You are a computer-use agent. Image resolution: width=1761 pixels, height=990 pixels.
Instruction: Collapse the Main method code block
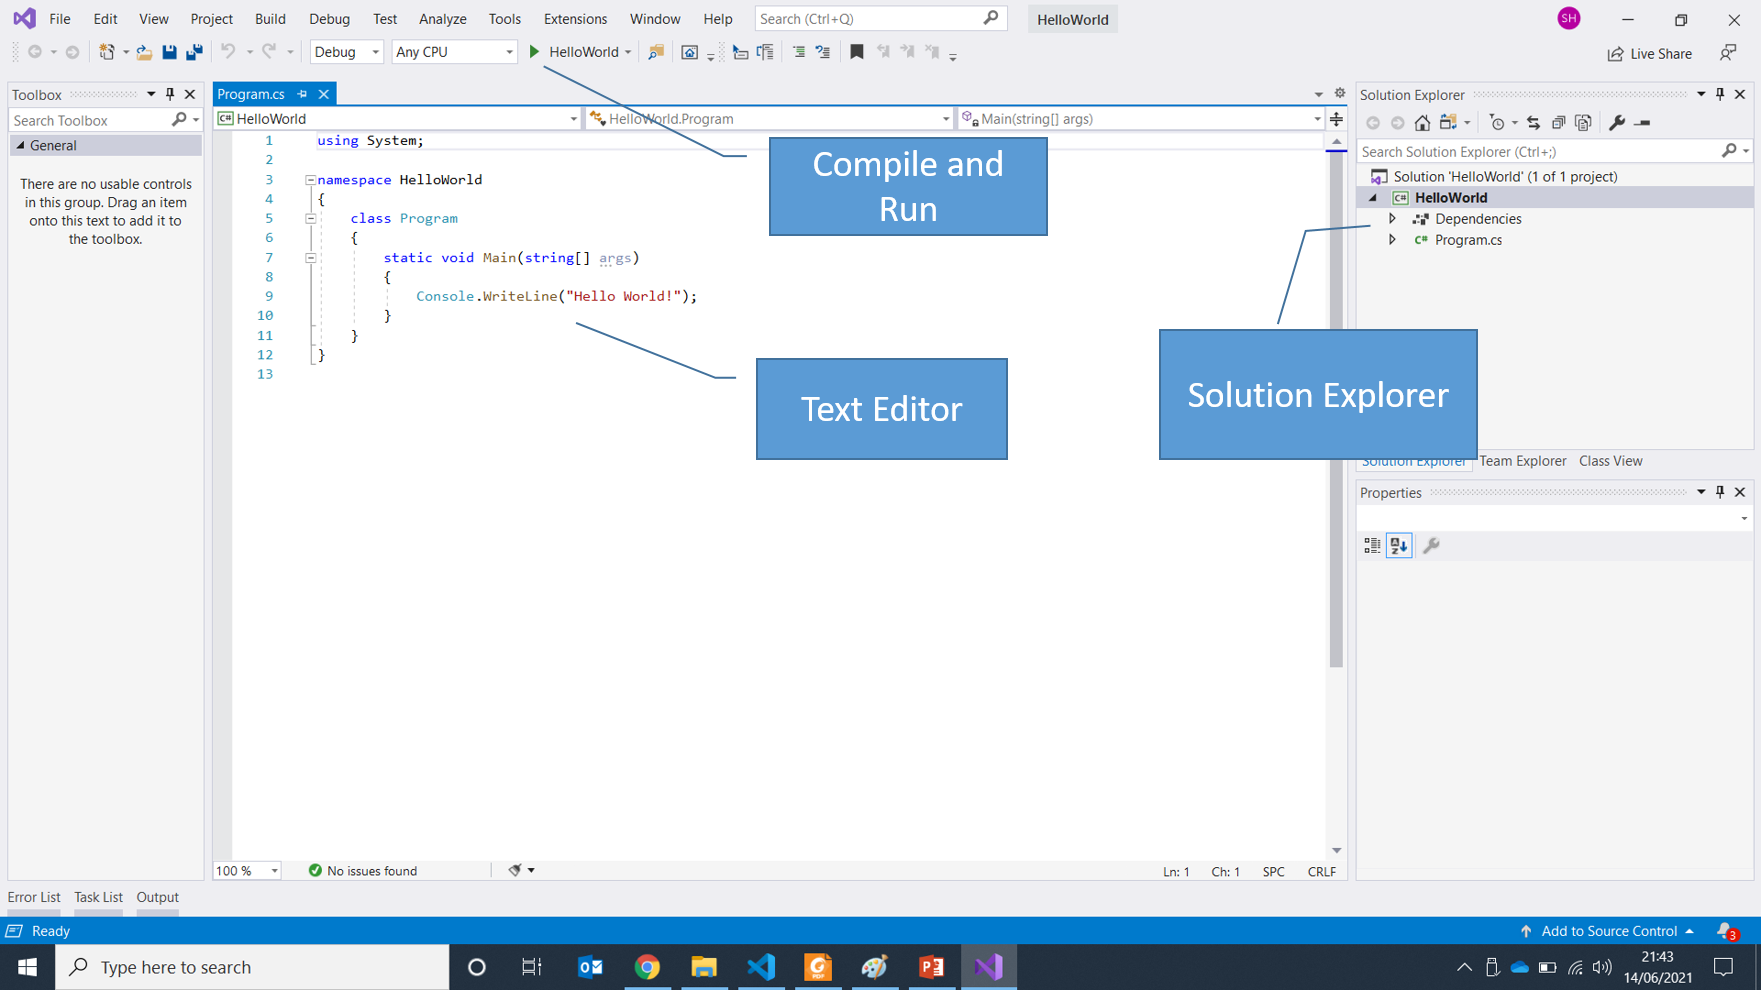click(310, 258)
